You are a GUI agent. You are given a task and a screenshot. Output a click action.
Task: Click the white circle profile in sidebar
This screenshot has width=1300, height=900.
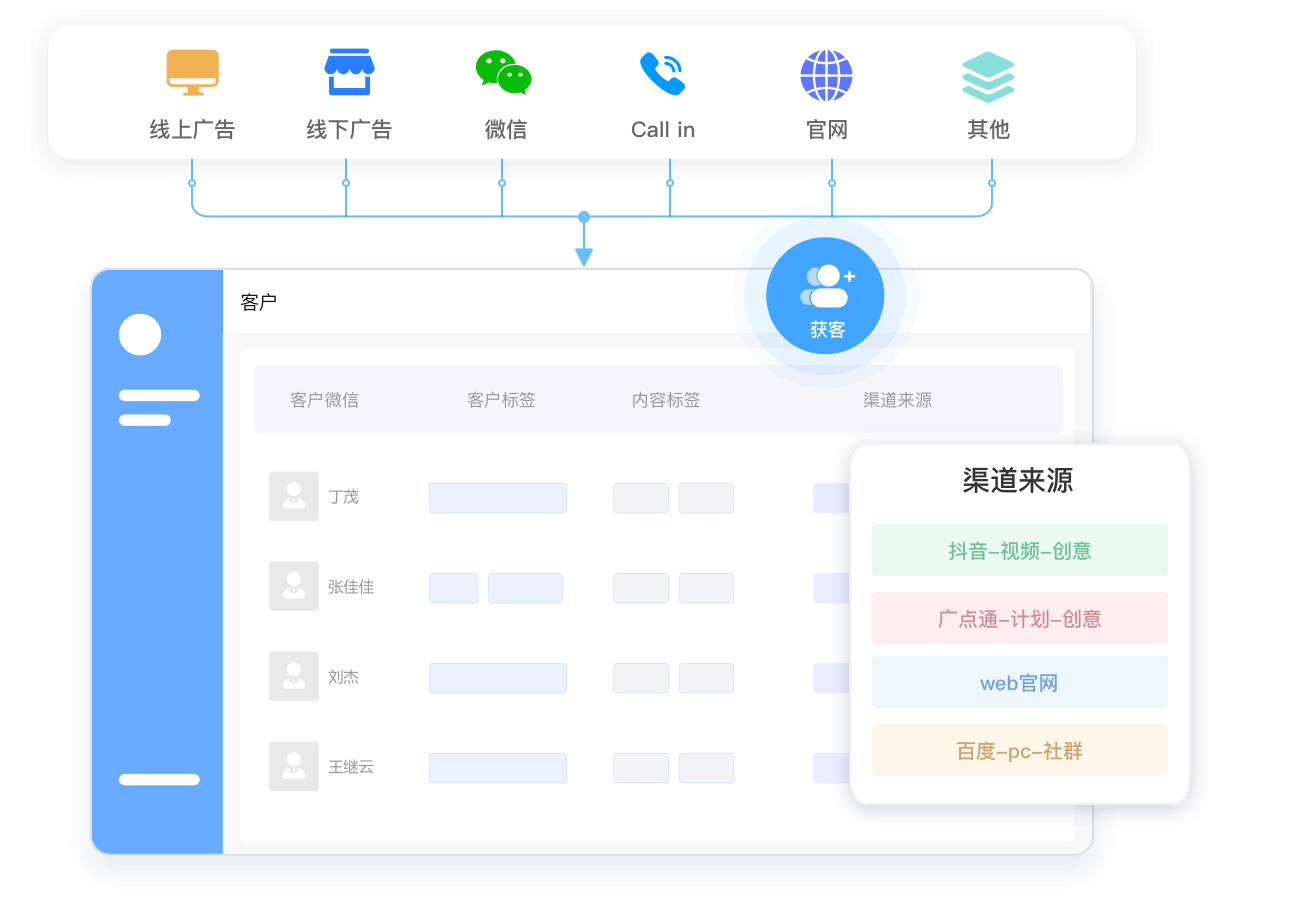[140, 334]
